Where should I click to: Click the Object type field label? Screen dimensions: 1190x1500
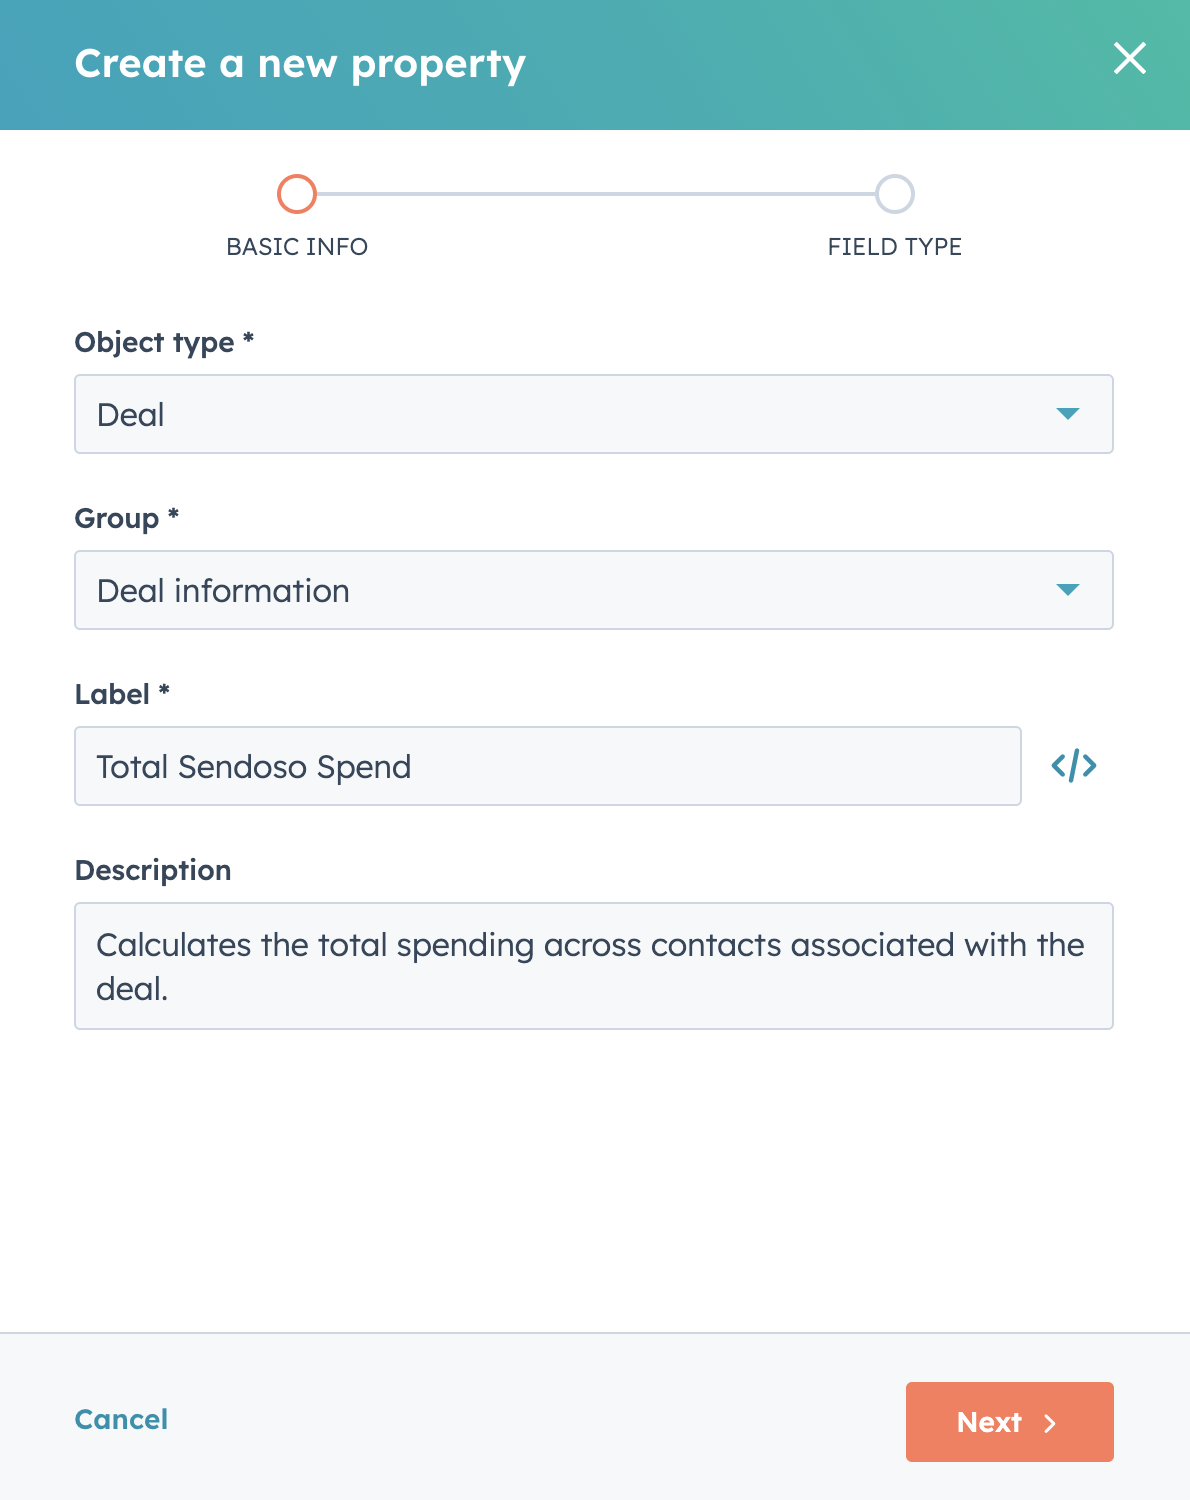(x=165, y=343)
